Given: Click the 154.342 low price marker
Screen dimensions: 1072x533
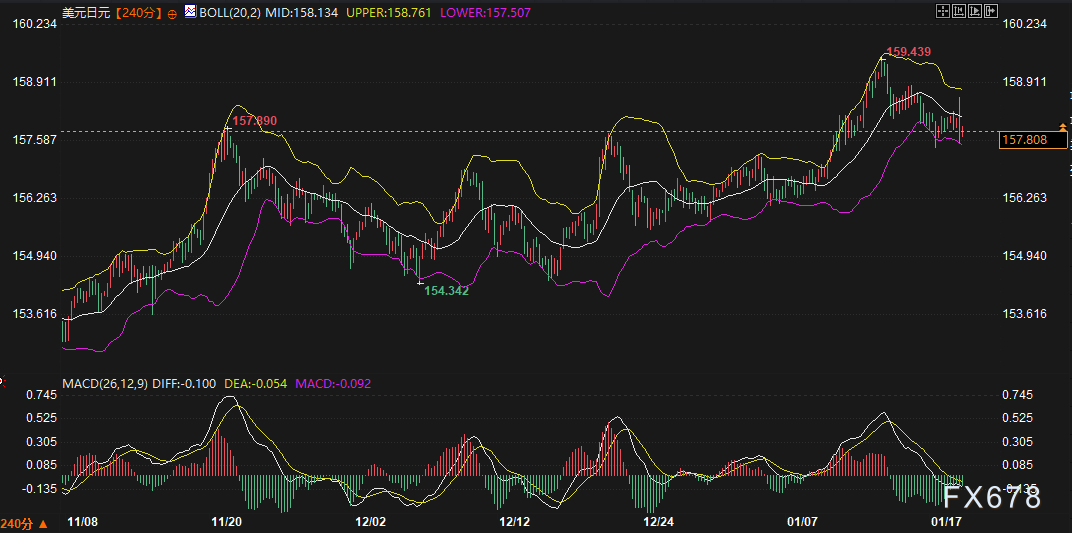Looking at the screenshot, I should click(x=446, y=290).
